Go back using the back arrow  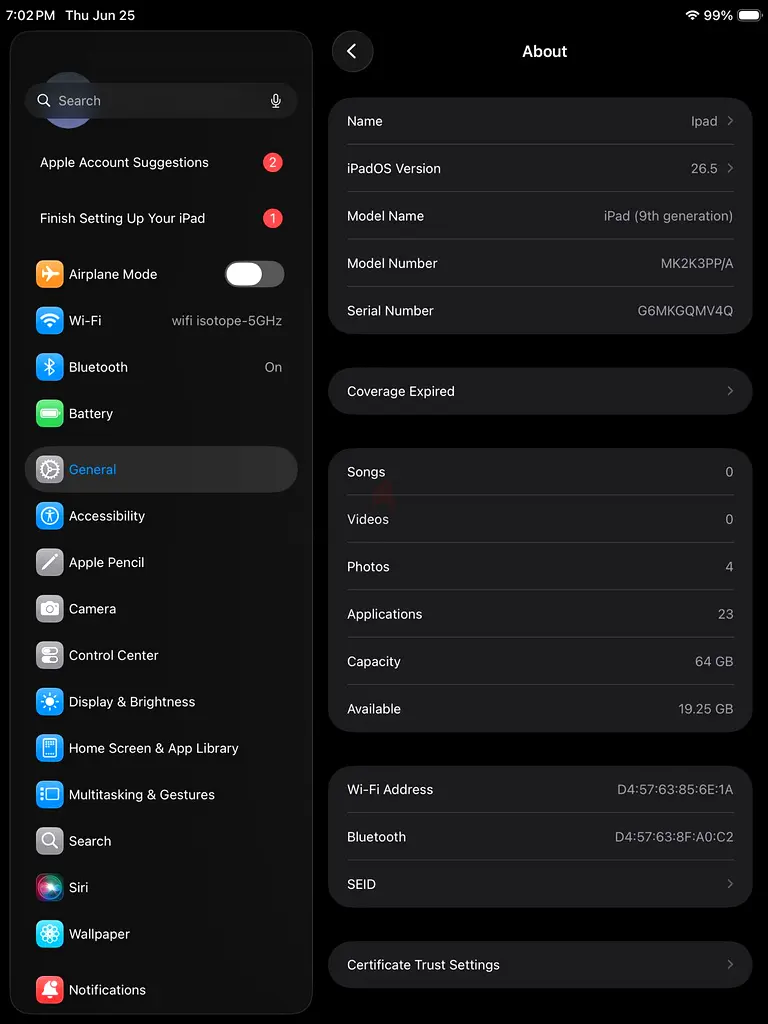pyautogui.click(x=353, y=52)
